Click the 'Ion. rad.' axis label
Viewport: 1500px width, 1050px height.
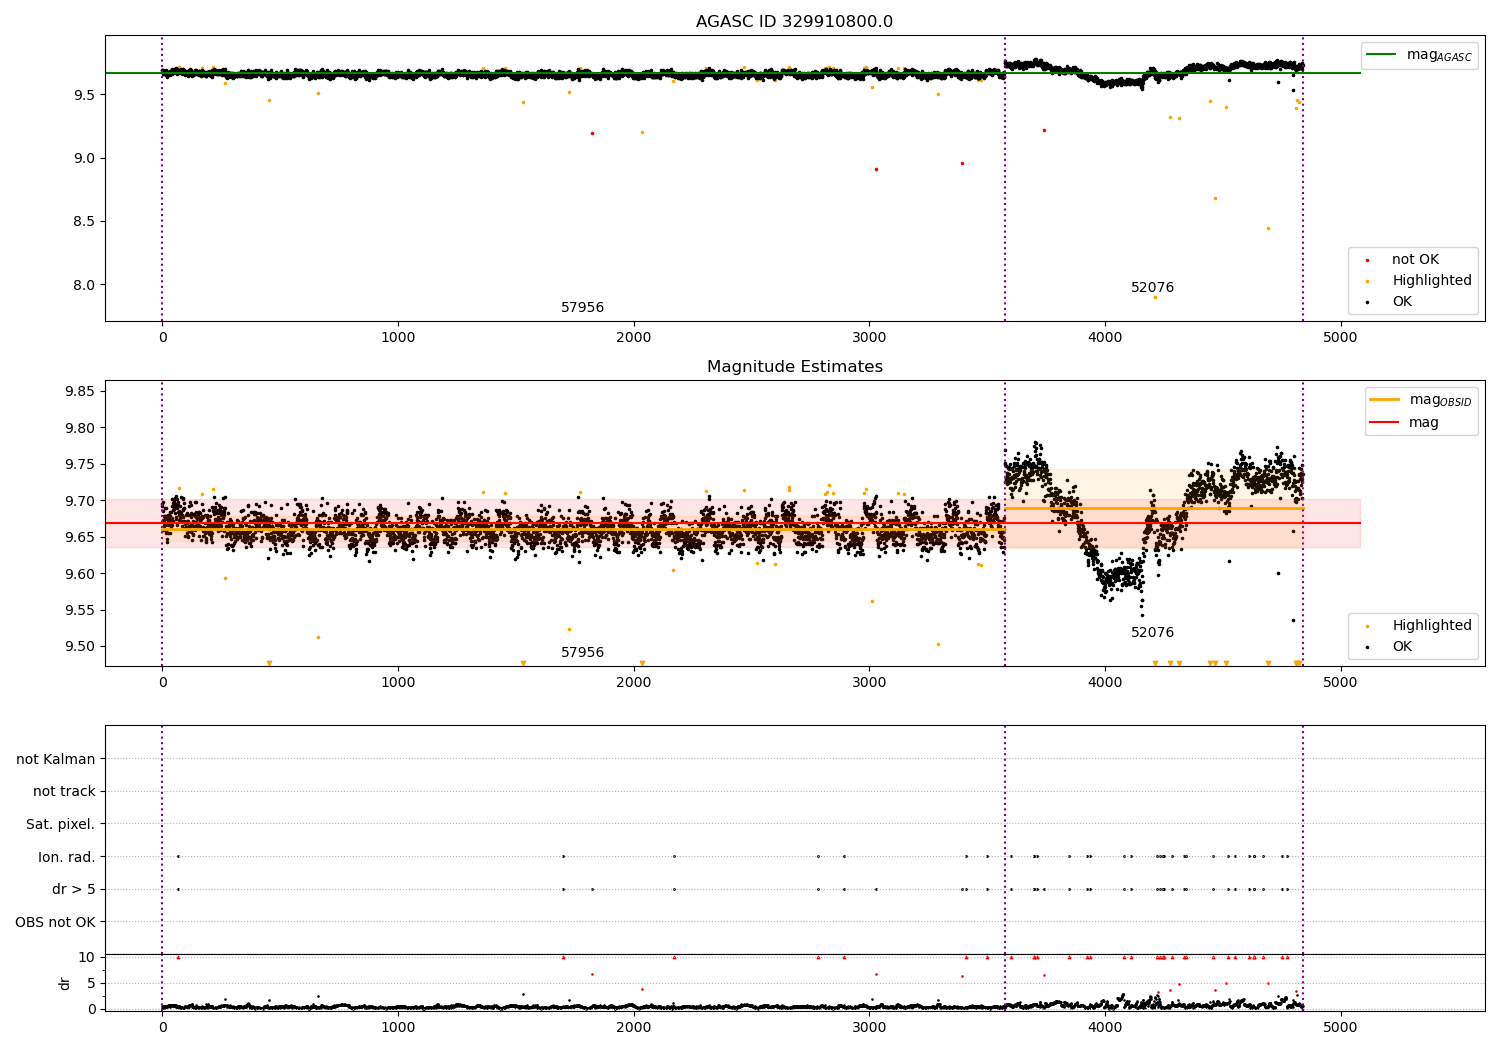pos(67,857)
